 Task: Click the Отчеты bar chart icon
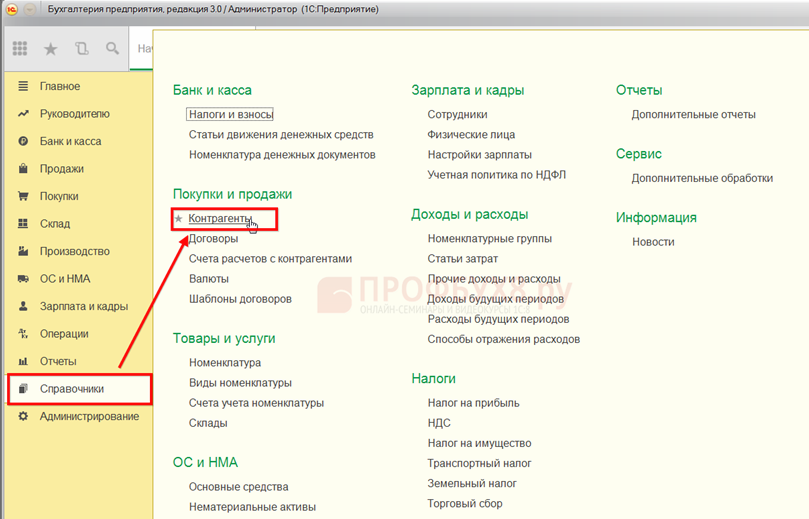(x=23, y=361)
